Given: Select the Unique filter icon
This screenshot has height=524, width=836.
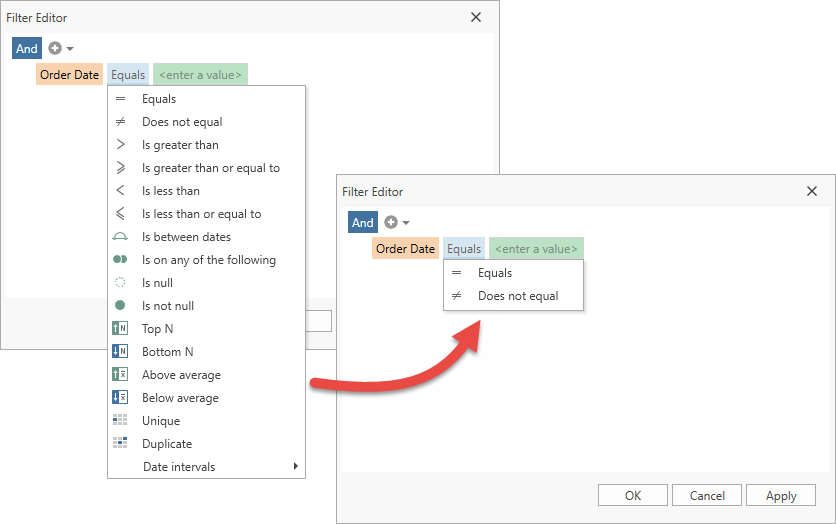Looking at the screenshot, I should tap(120, 421).
